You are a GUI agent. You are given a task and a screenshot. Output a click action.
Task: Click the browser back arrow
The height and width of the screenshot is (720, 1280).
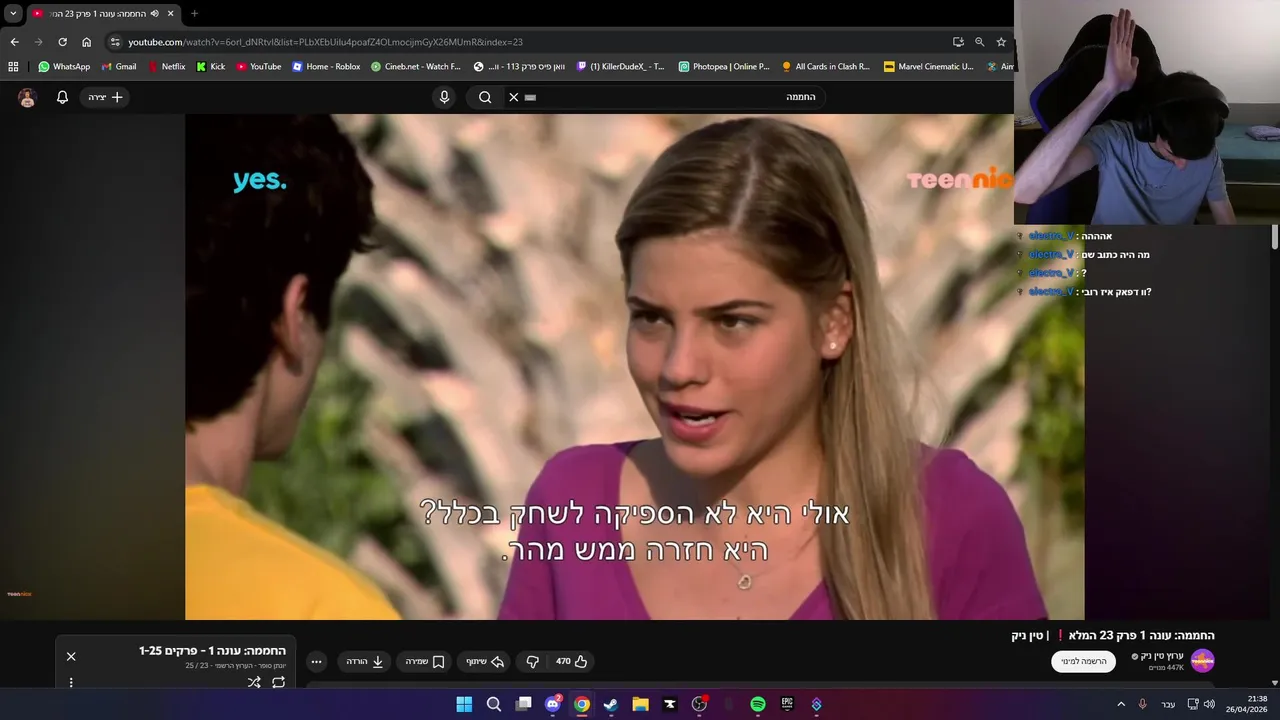point(14,42)
